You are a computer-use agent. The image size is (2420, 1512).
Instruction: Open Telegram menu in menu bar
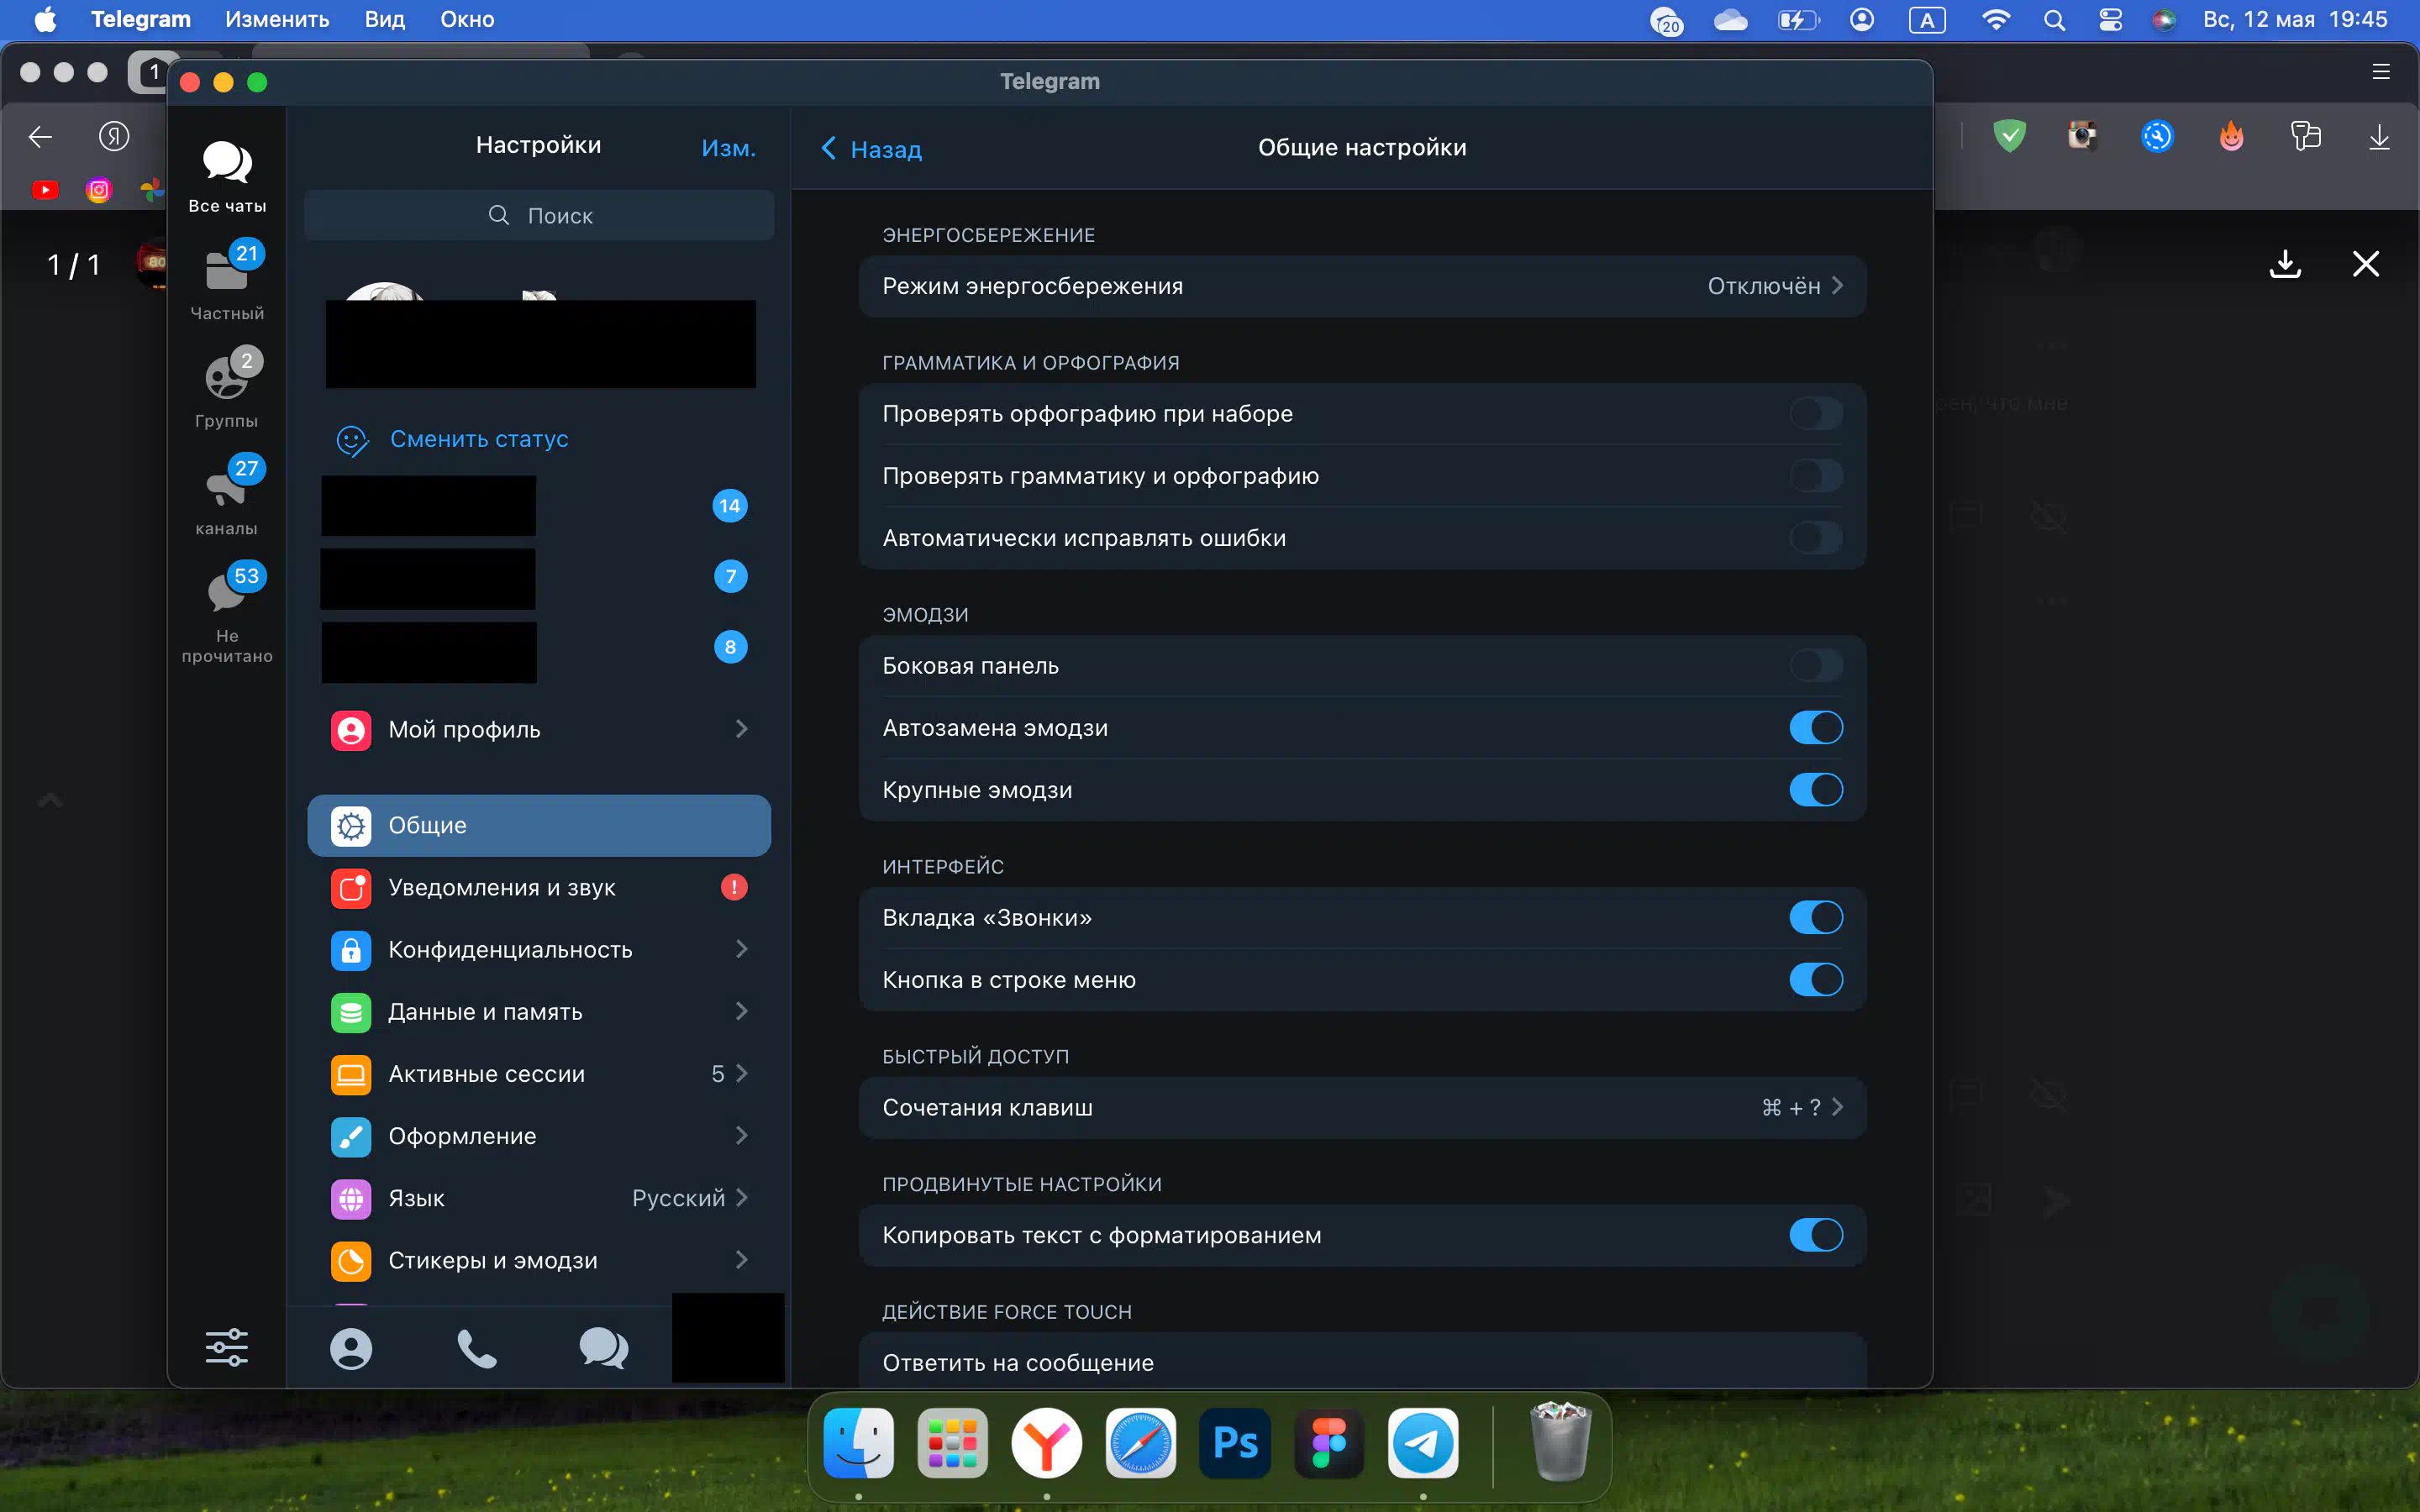click(x=141, y=20)
